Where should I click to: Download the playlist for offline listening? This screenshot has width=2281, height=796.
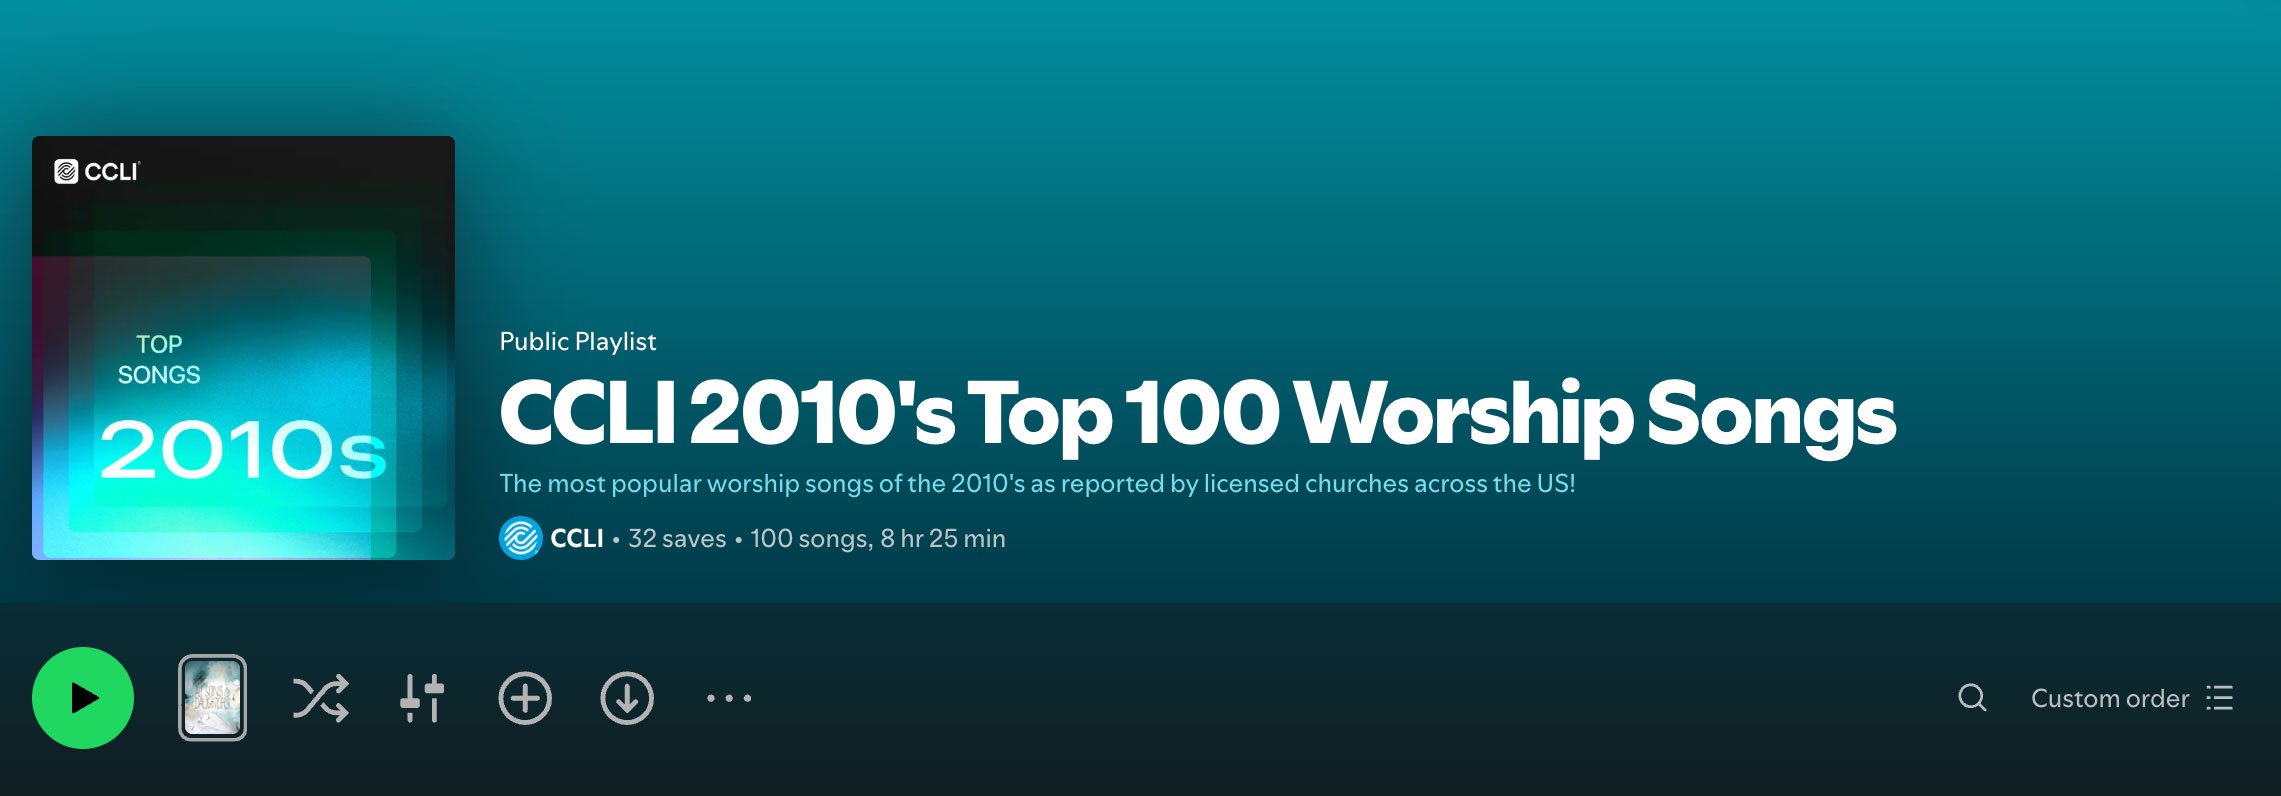pyautogui.click(x=627, y=698)
